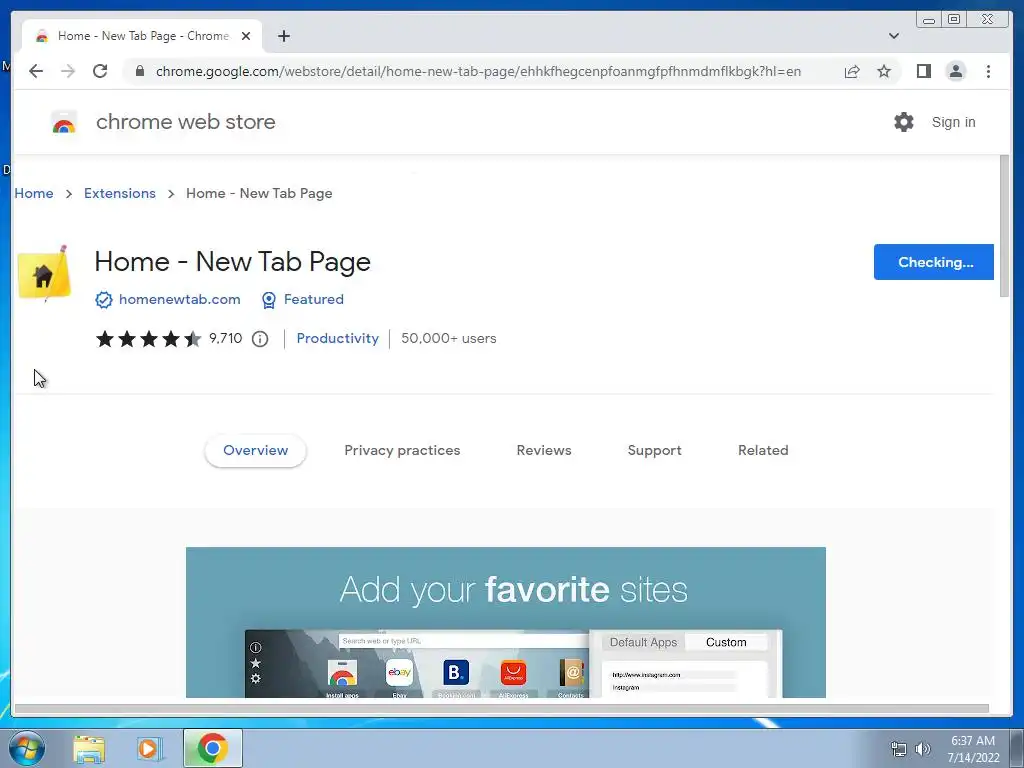The width and height of the screenshot is (1024, 768).
Task: Go back to the previous page
Action: [x=36, y=71]
